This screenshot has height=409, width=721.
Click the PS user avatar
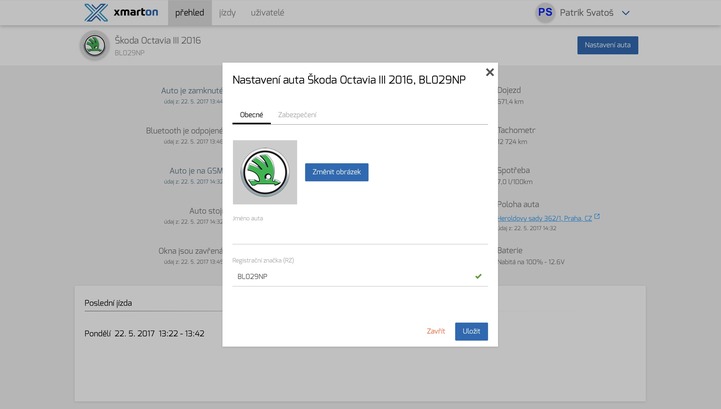point(545,13)
